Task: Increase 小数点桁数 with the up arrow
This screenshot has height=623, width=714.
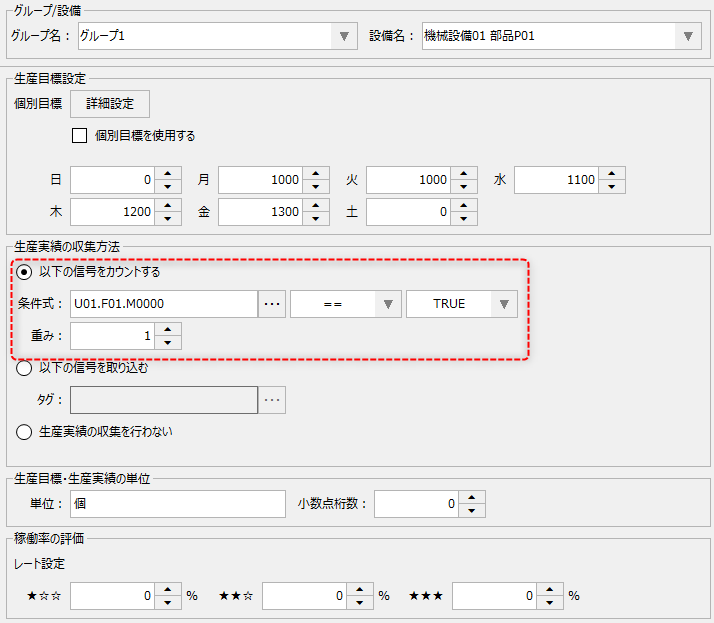Action: [x=473, y=496]
